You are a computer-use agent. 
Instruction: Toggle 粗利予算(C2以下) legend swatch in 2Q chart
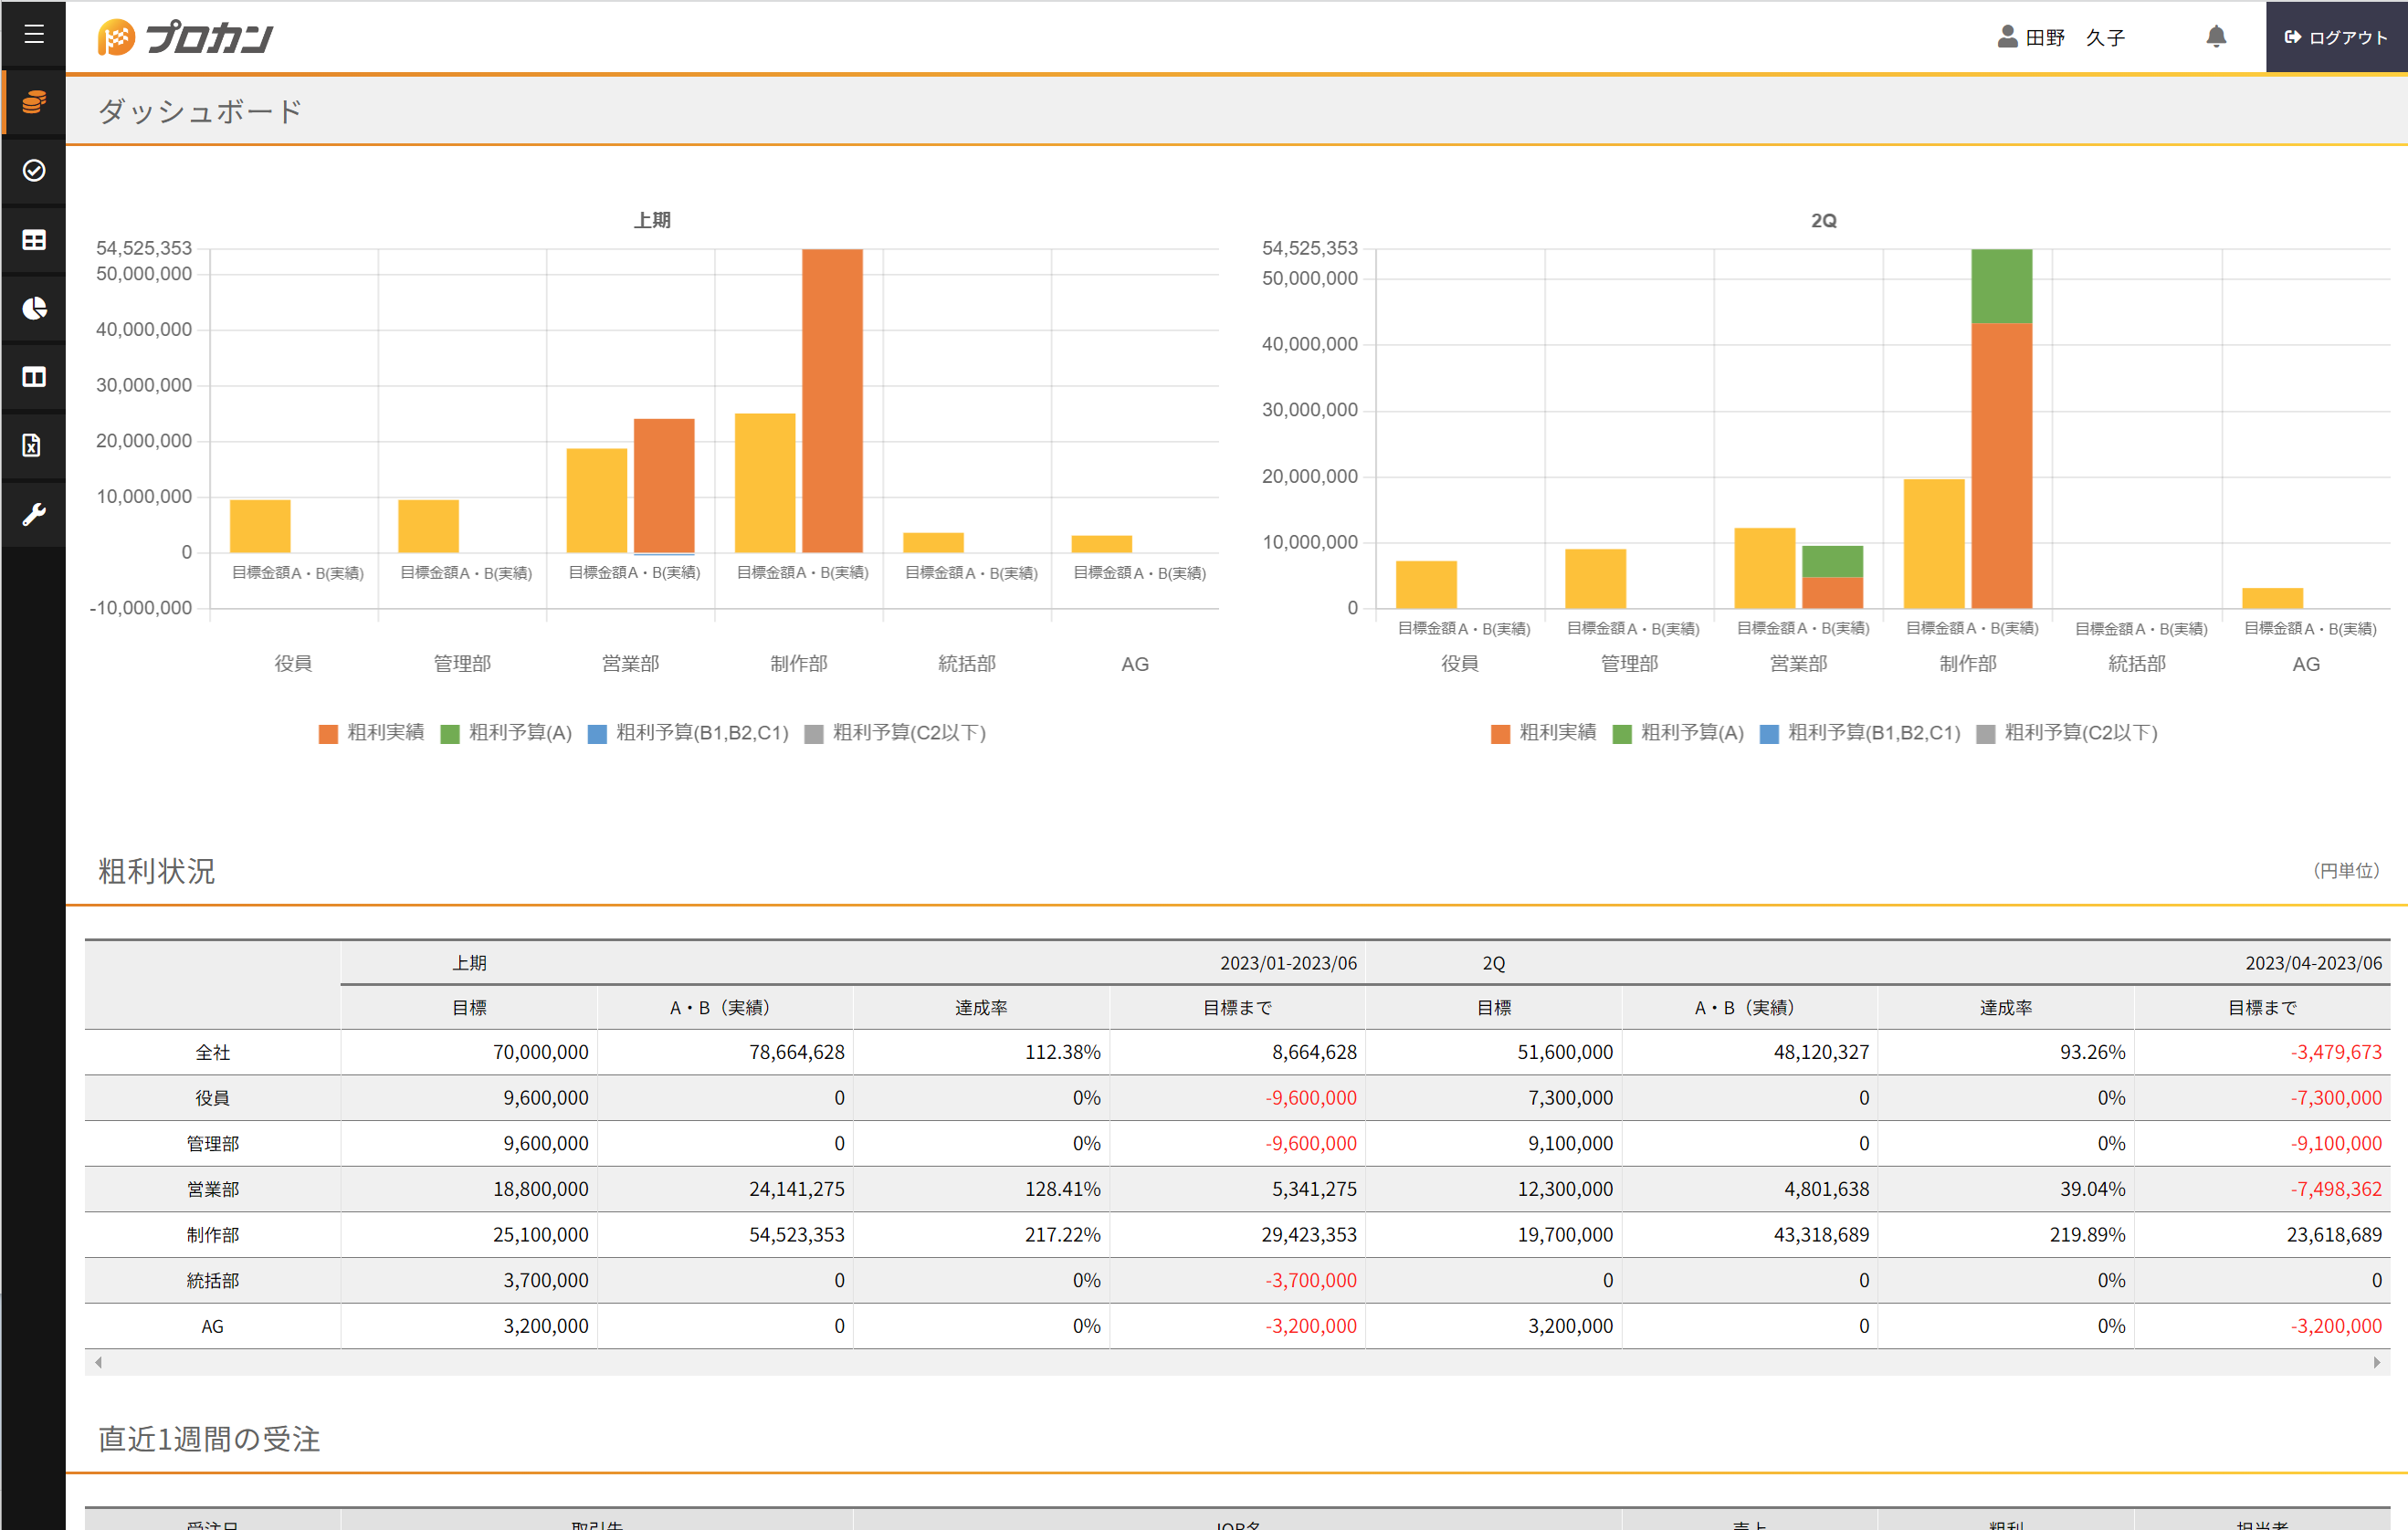pos(1986,734)
